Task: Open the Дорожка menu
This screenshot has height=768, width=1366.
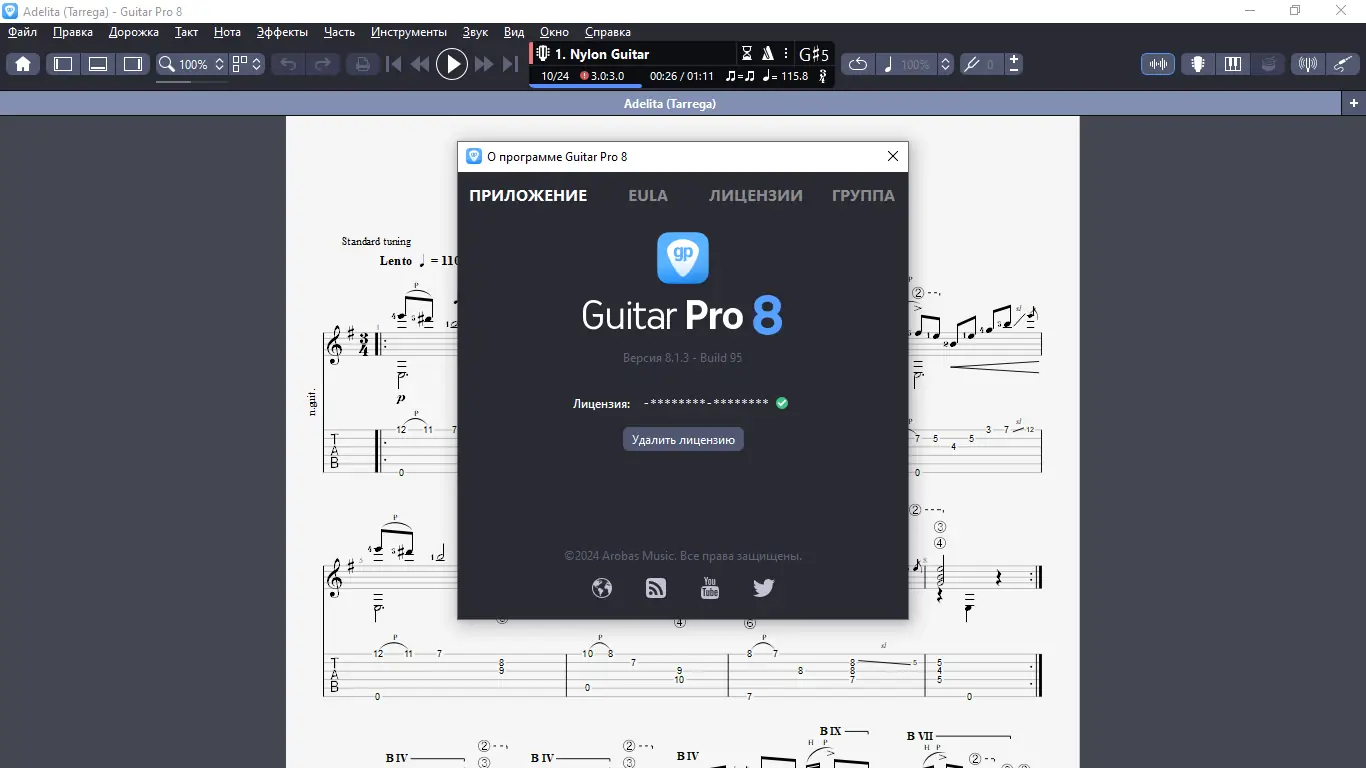Action: [x=134, y=32]
